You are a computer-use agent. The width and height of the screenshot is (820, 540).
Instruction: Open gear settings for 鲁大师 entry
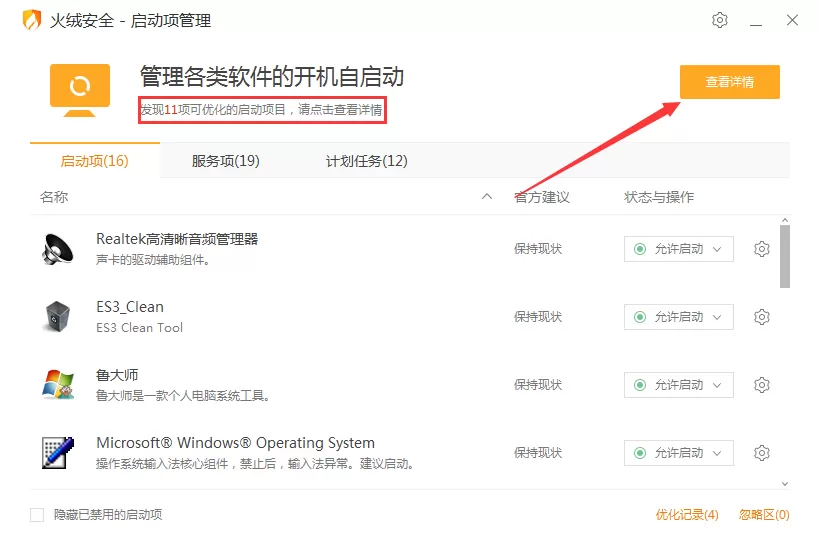click(761, 385)
